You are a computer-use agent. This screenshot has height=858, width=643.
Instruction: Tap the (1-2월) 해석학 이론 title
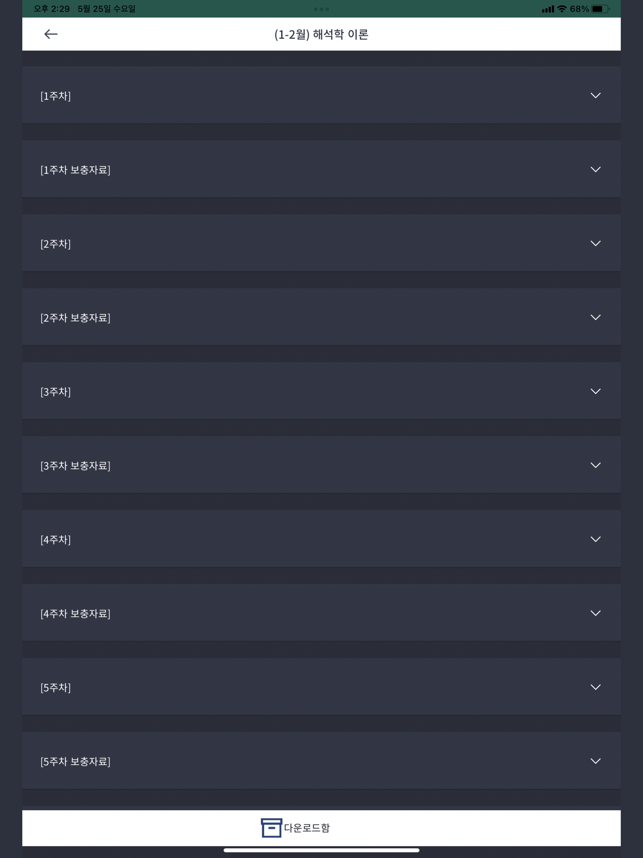tap(321, 34)
